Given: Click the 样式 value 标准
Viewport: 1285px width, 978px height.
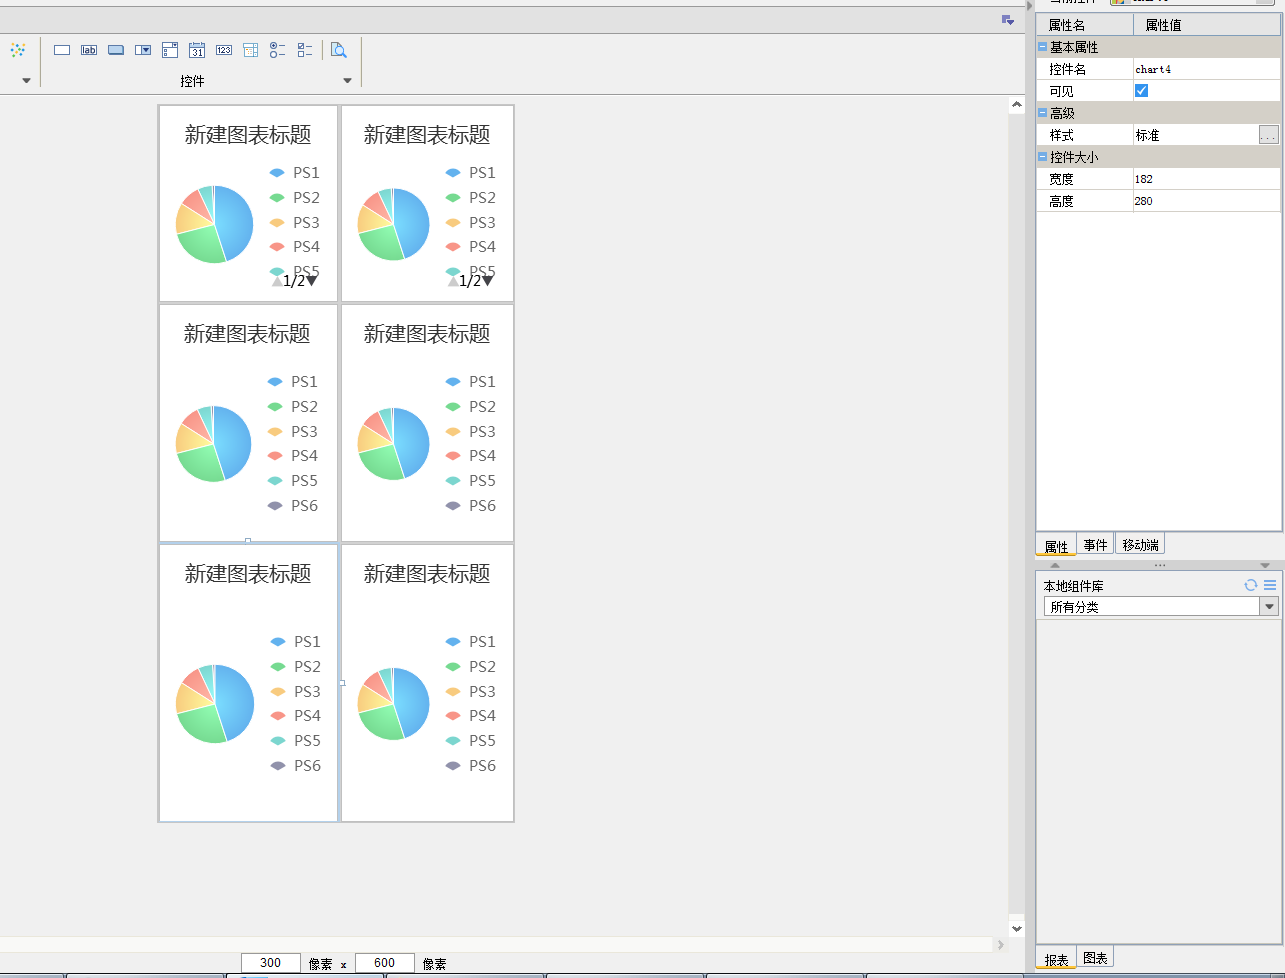Looking at the screenshot, I should (1195, 135).
